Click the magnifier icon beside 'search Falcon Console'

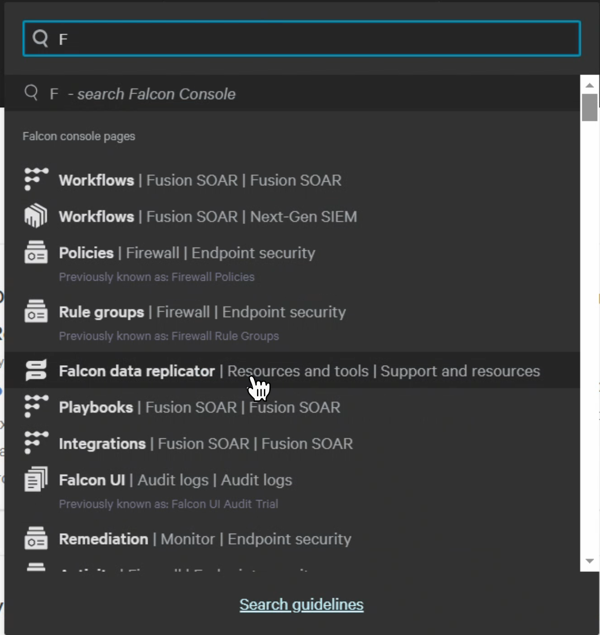31,93
